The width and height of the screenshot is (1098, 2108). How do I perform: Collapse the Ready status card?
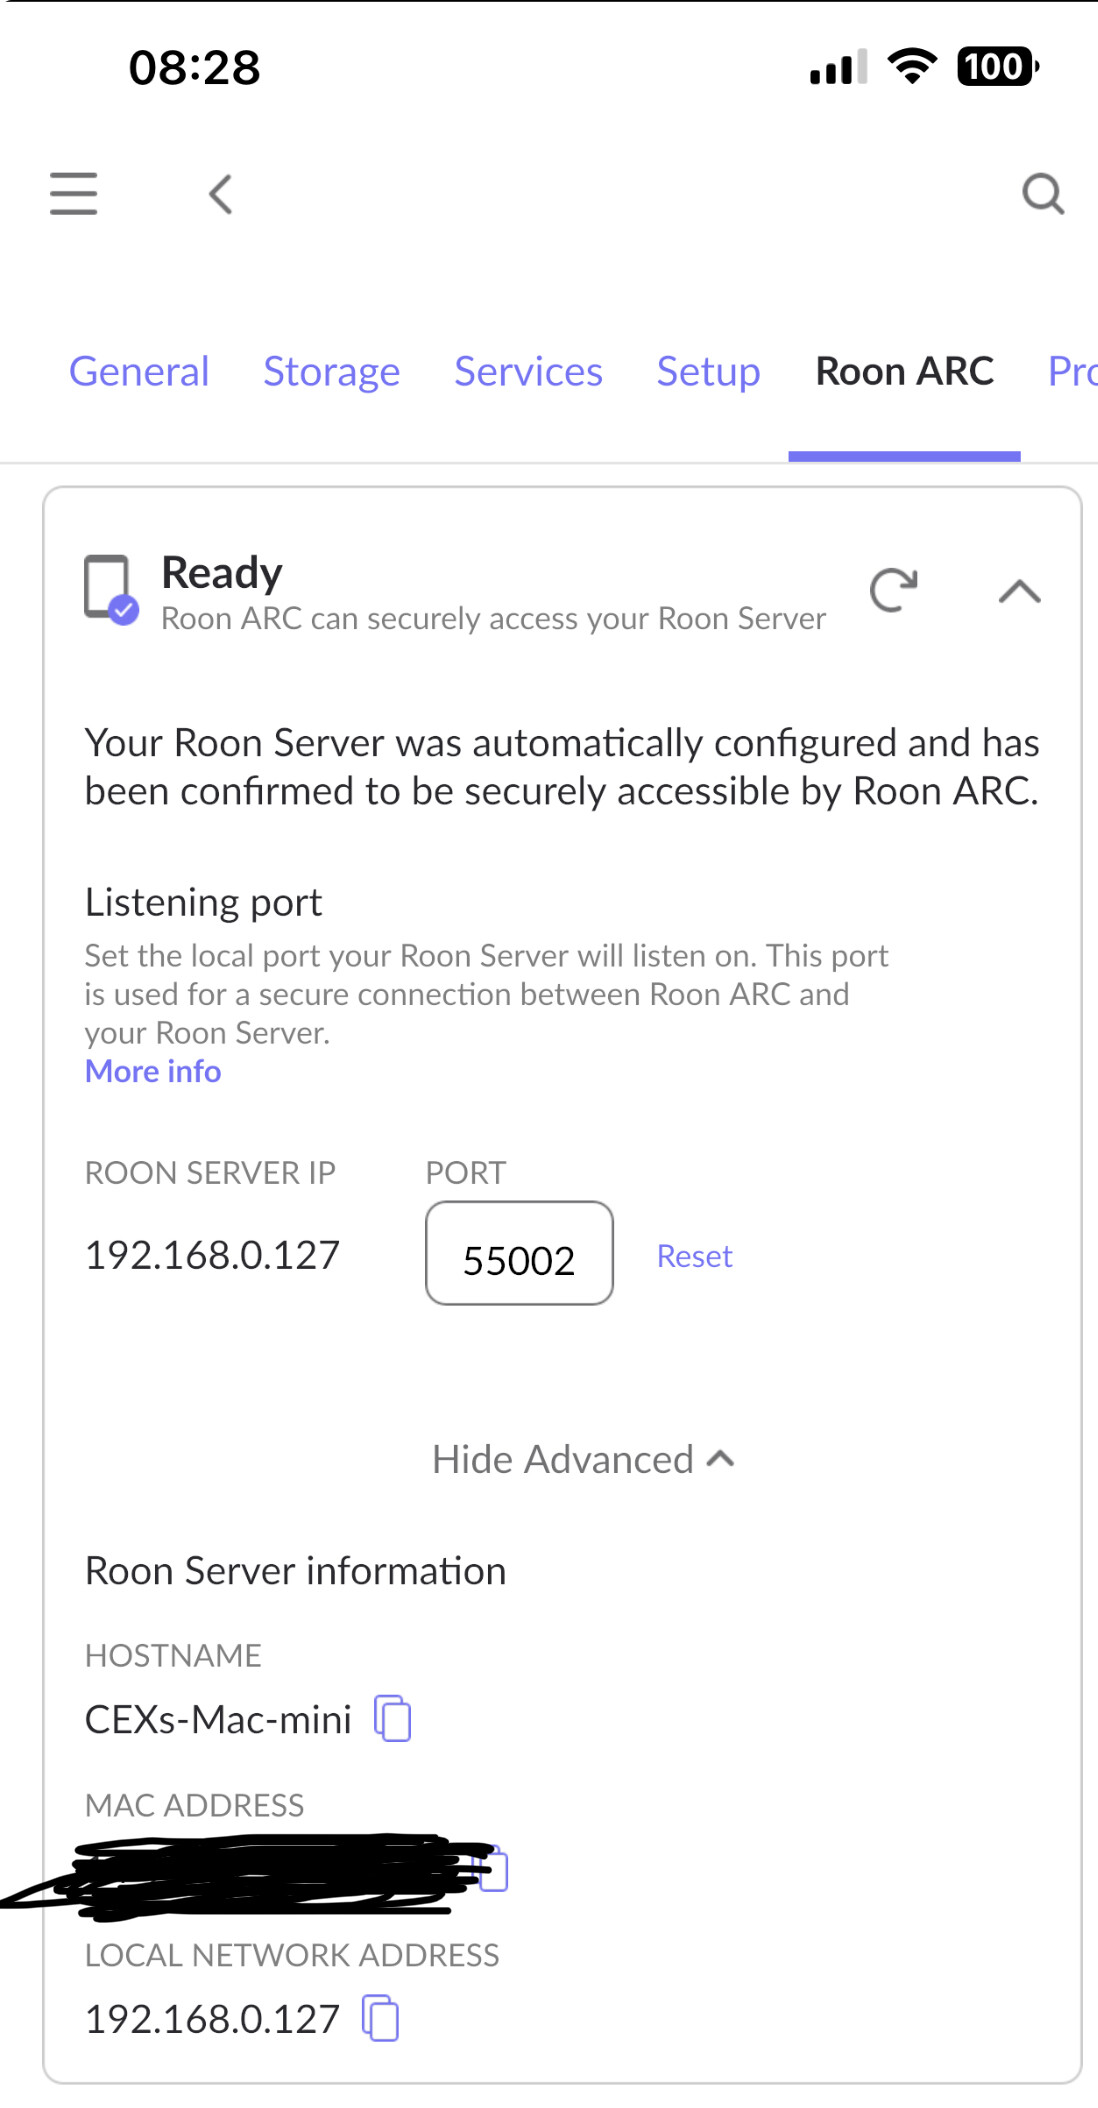[1020, 592]
